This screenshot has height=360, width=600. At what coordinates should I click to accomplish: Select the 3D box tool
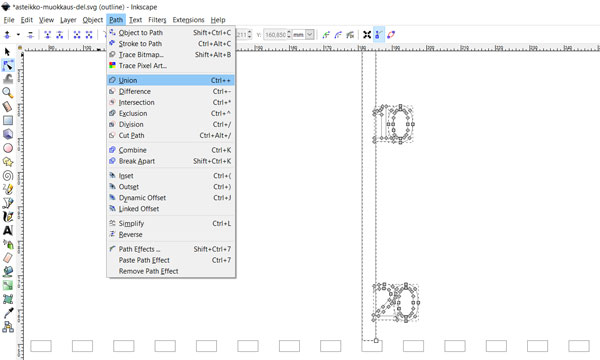[x=8, y=134]
